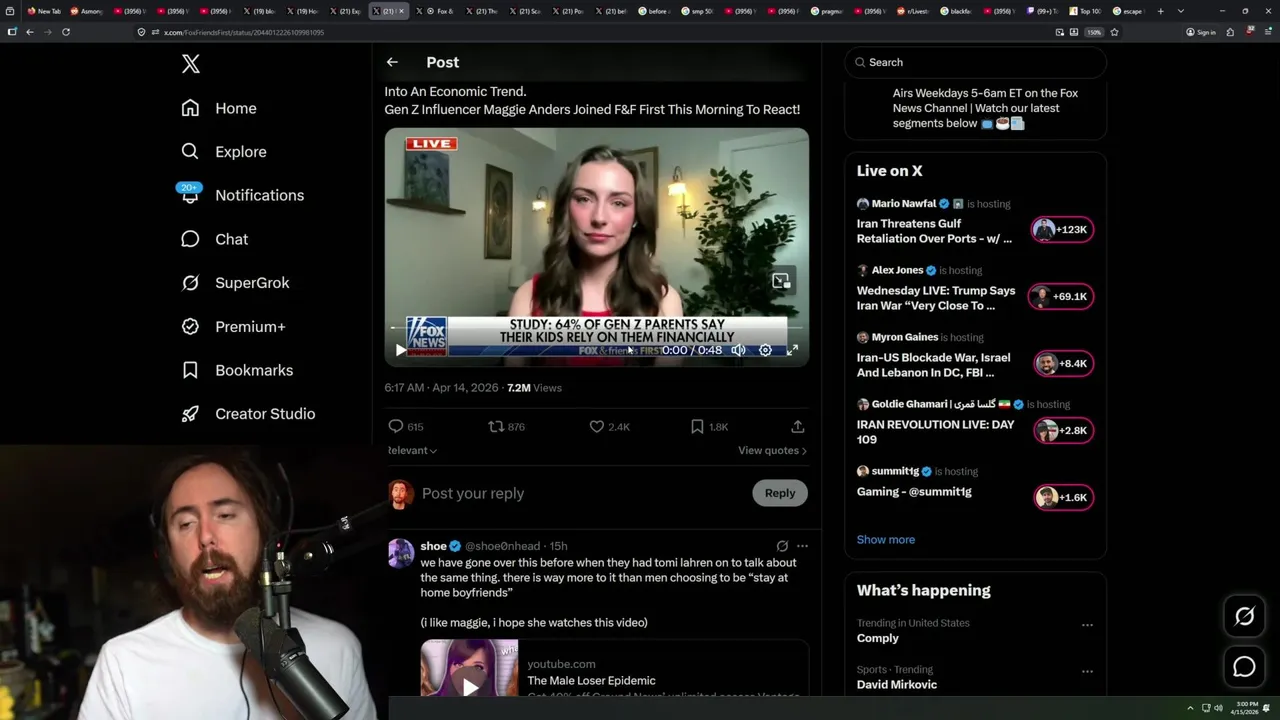Click the share icon on the post
The height and width of the screenshot is (720, 1280).
click(797, 427)
